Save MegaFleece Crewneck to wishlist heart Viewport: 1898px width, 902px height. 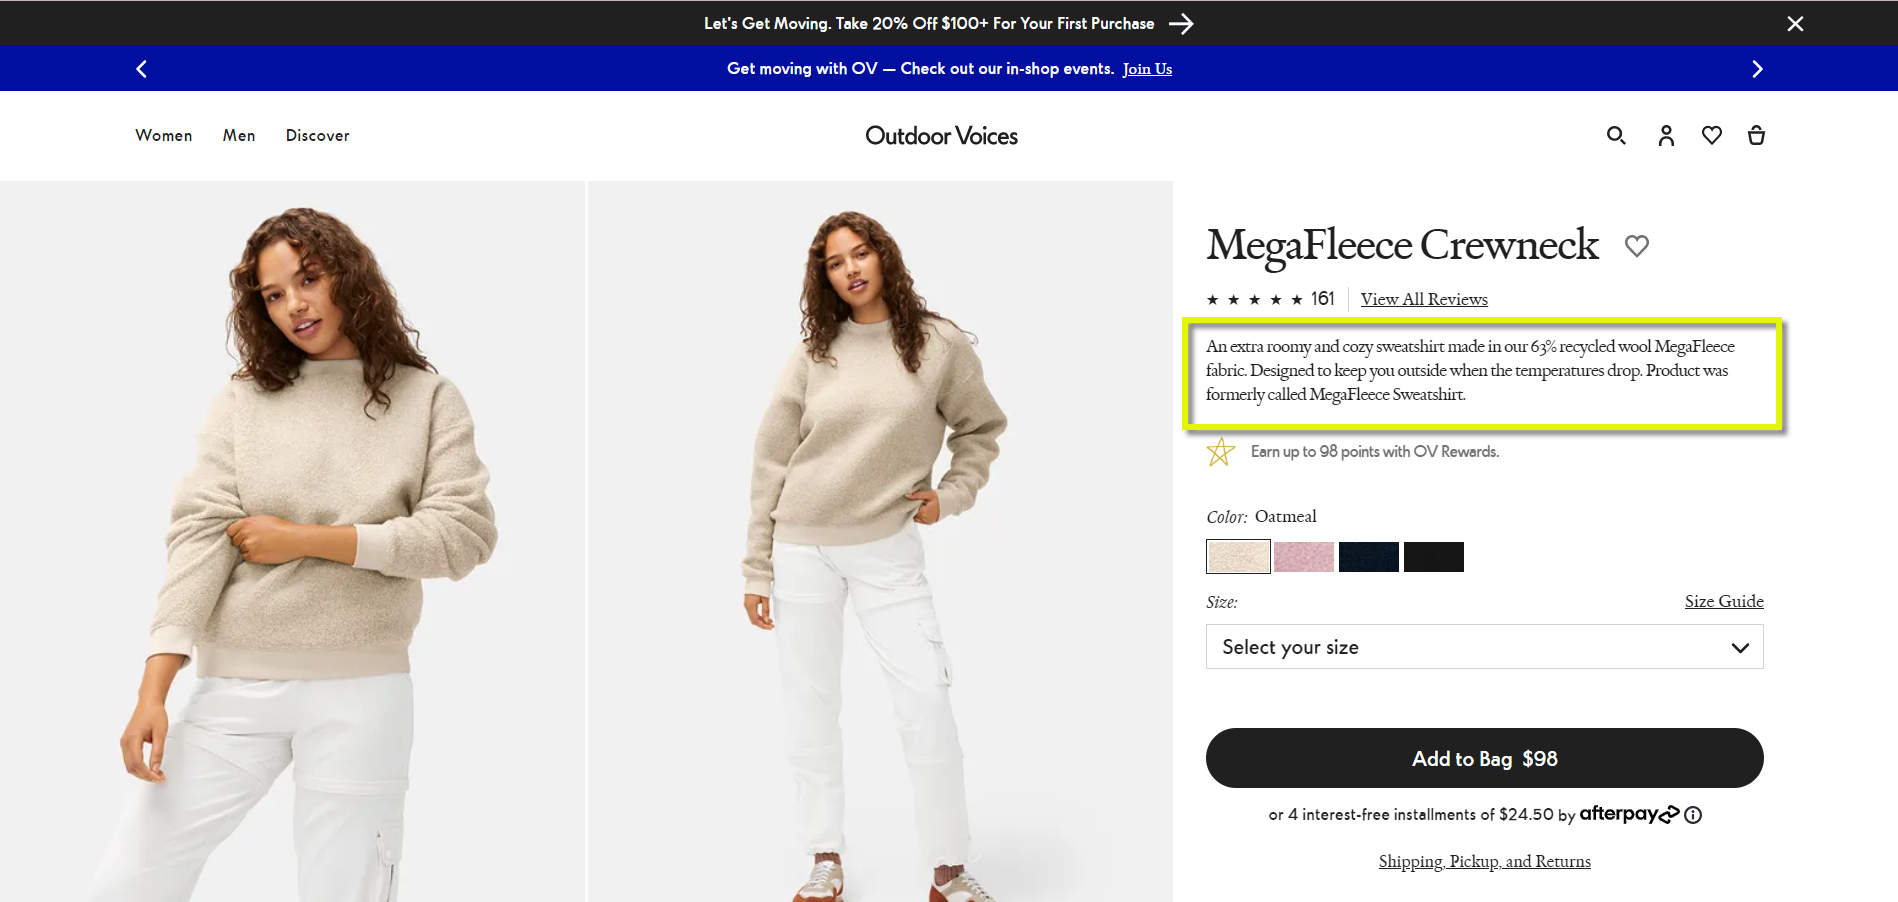click(1637, 245)
